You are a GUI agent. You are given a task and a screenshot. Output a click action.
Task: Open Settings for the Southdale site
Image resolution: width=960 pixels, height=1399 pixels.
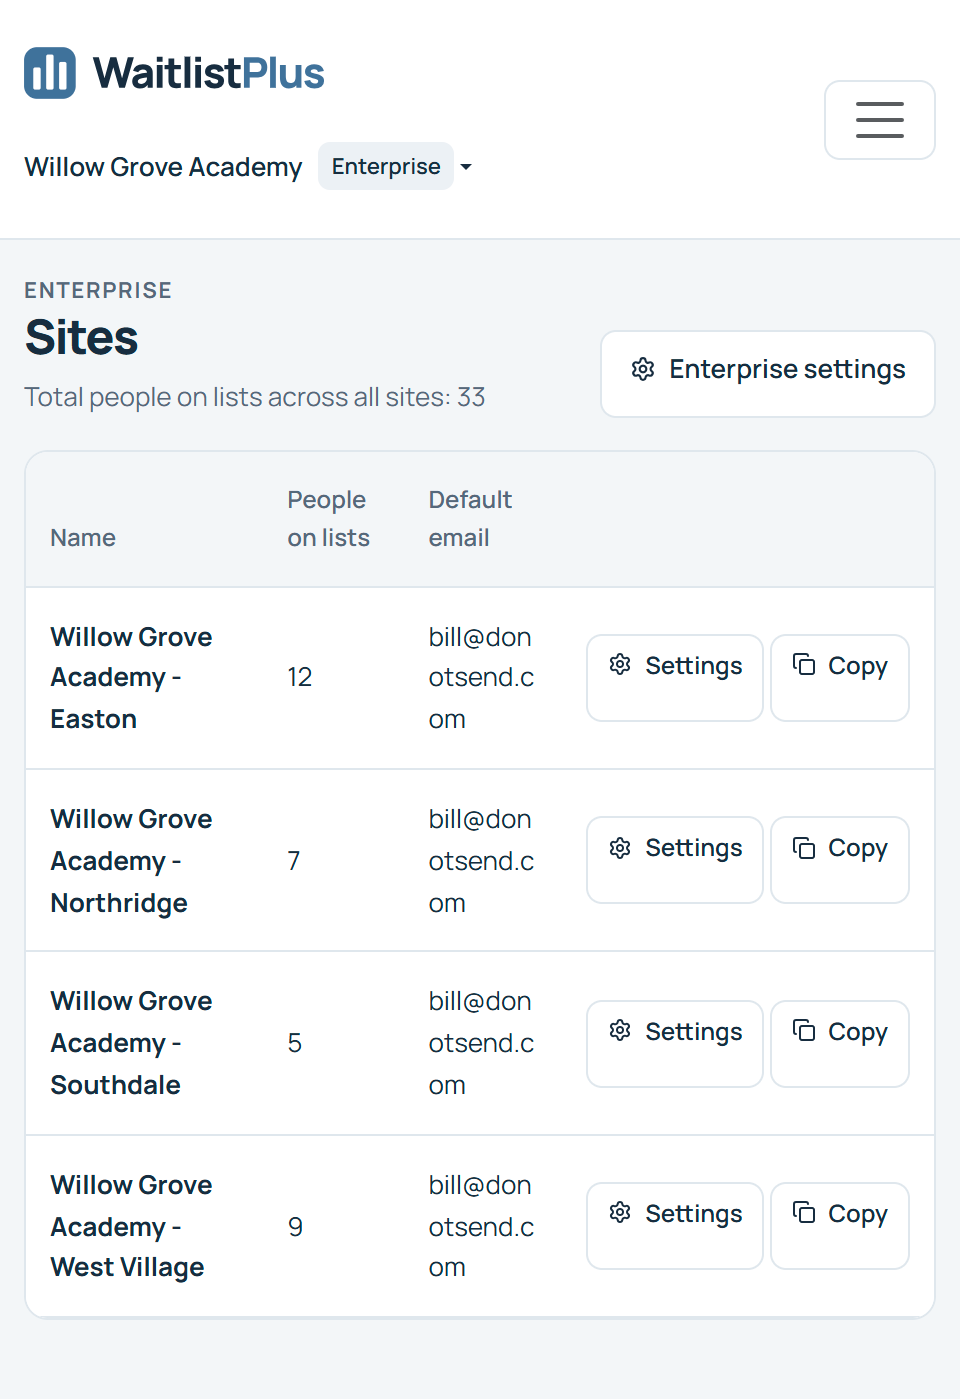coord(675,1044)
